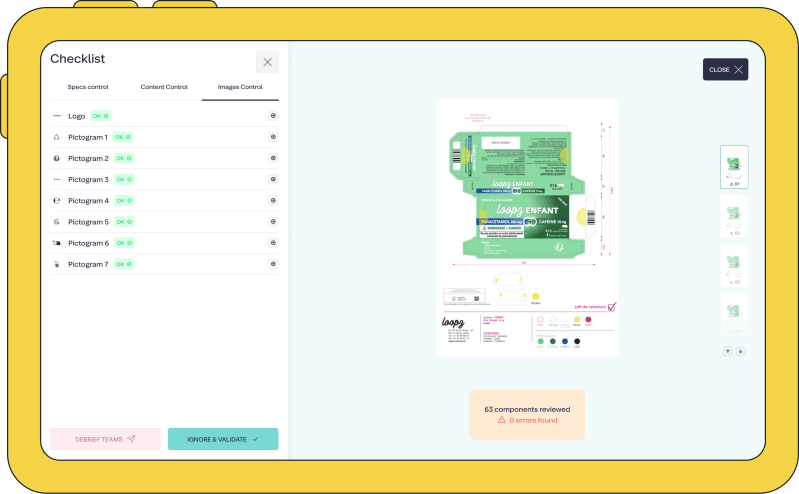Click the black color swatch in artwork legend
Viewport: 799px width, 494px height.
[577, 341]
